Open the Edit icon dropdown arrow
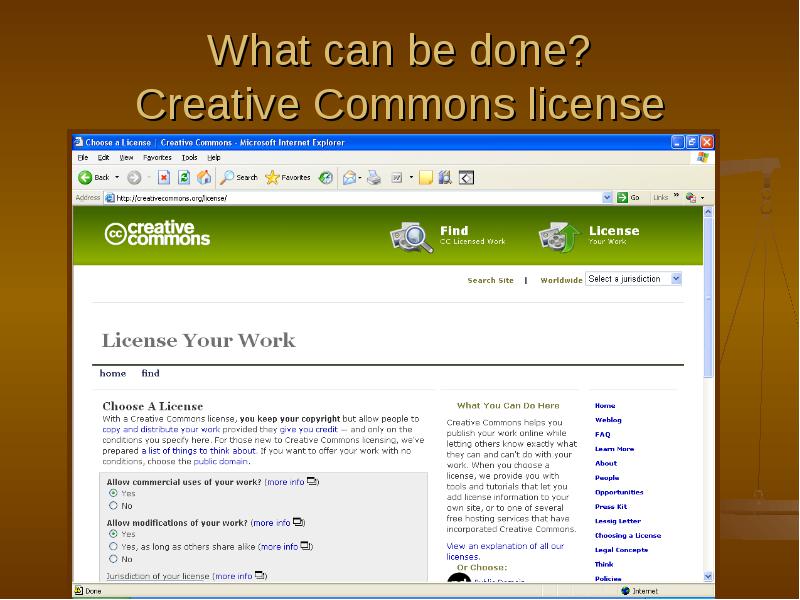This screenshot has height=600, width=800. [x=411, y=178]
